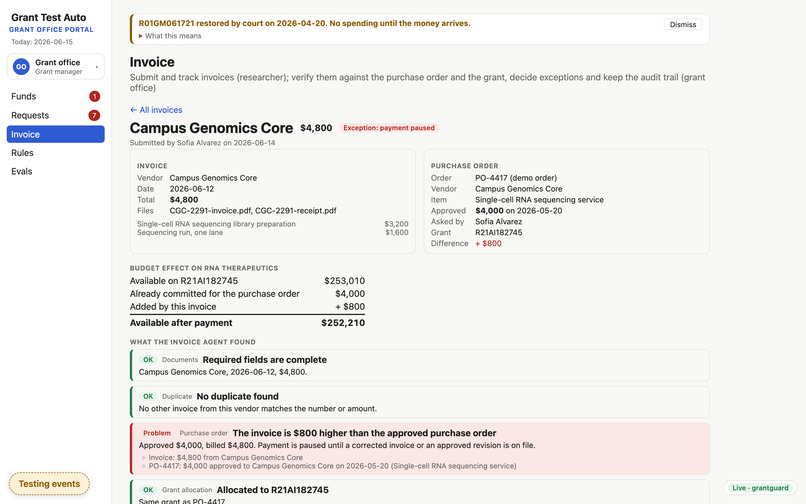The width and height of the screenshot is (806, 504).
Task: Click the Today: 2026-06-15 date text
Action: coord(42,42)
